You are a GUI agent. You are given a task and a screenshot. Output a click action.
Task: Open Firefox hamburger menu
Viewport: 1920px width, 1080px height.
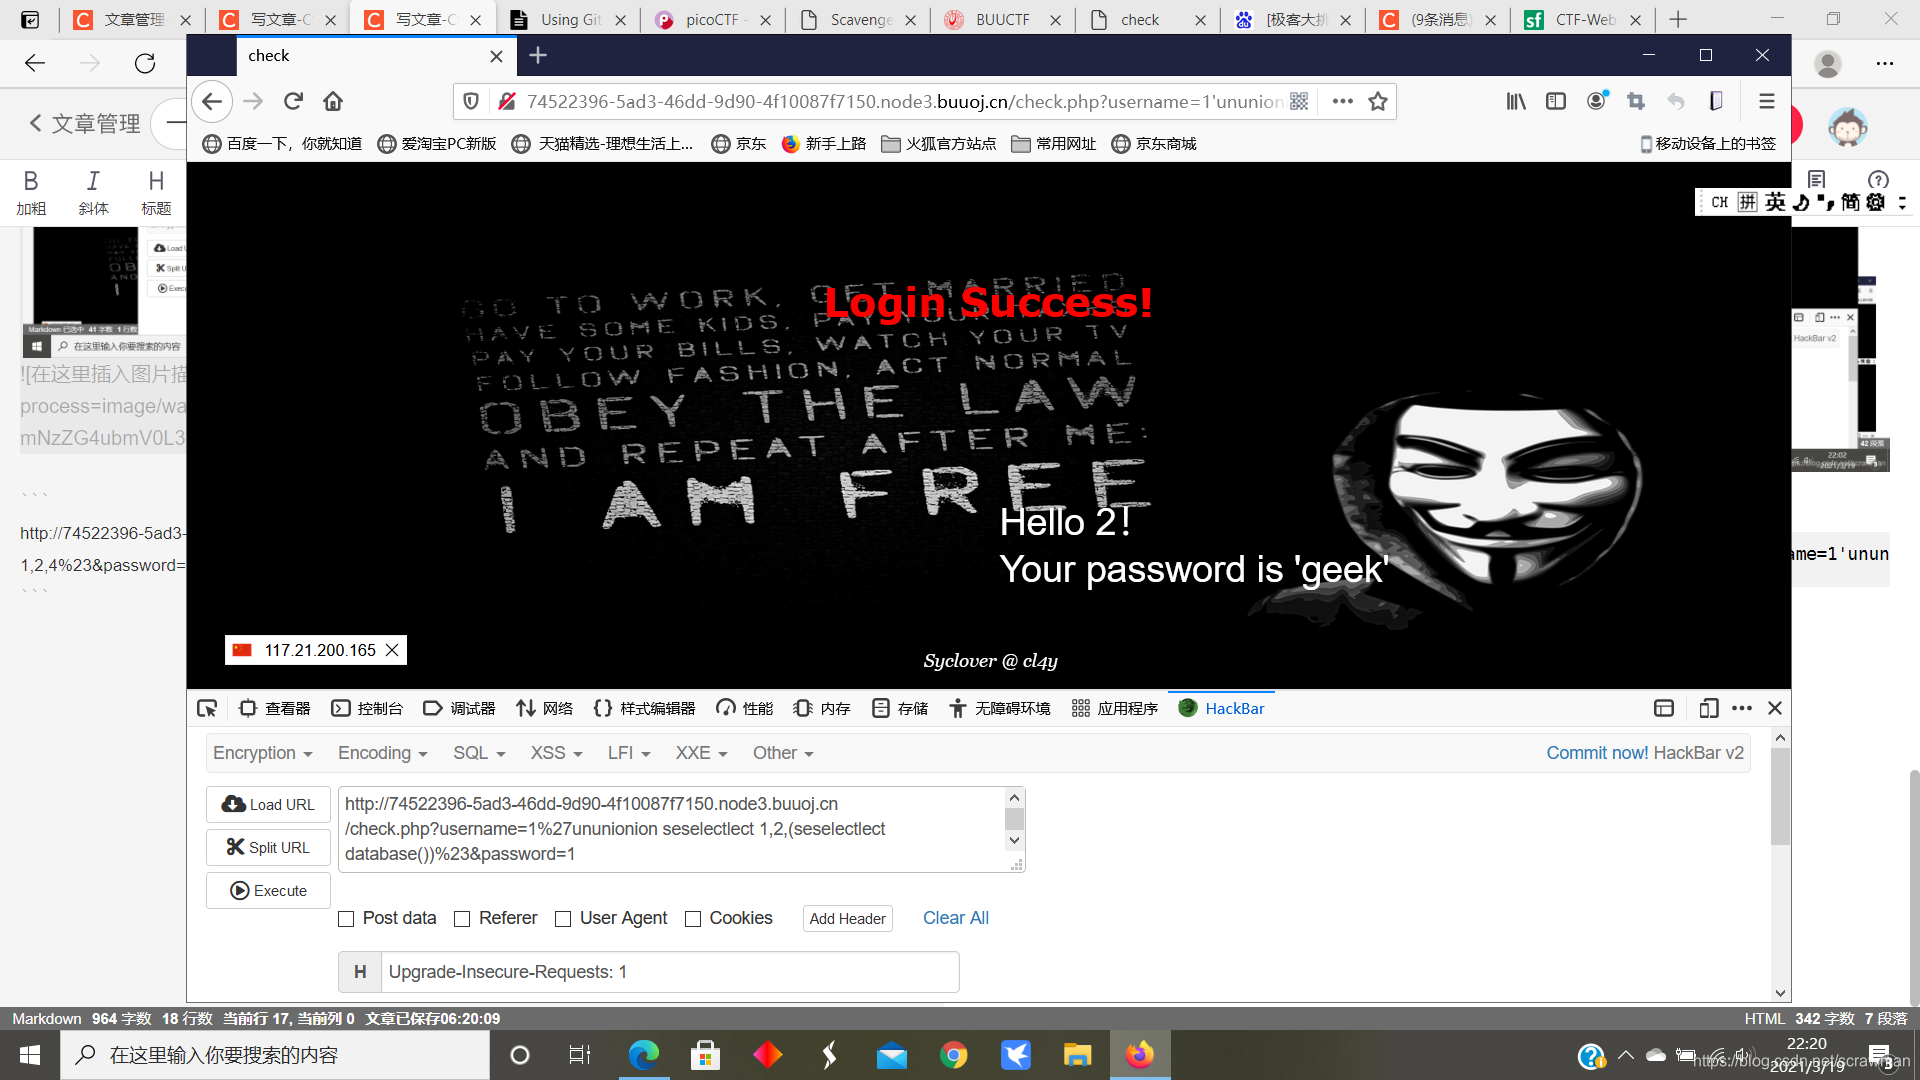click(x=1767, y=101)
